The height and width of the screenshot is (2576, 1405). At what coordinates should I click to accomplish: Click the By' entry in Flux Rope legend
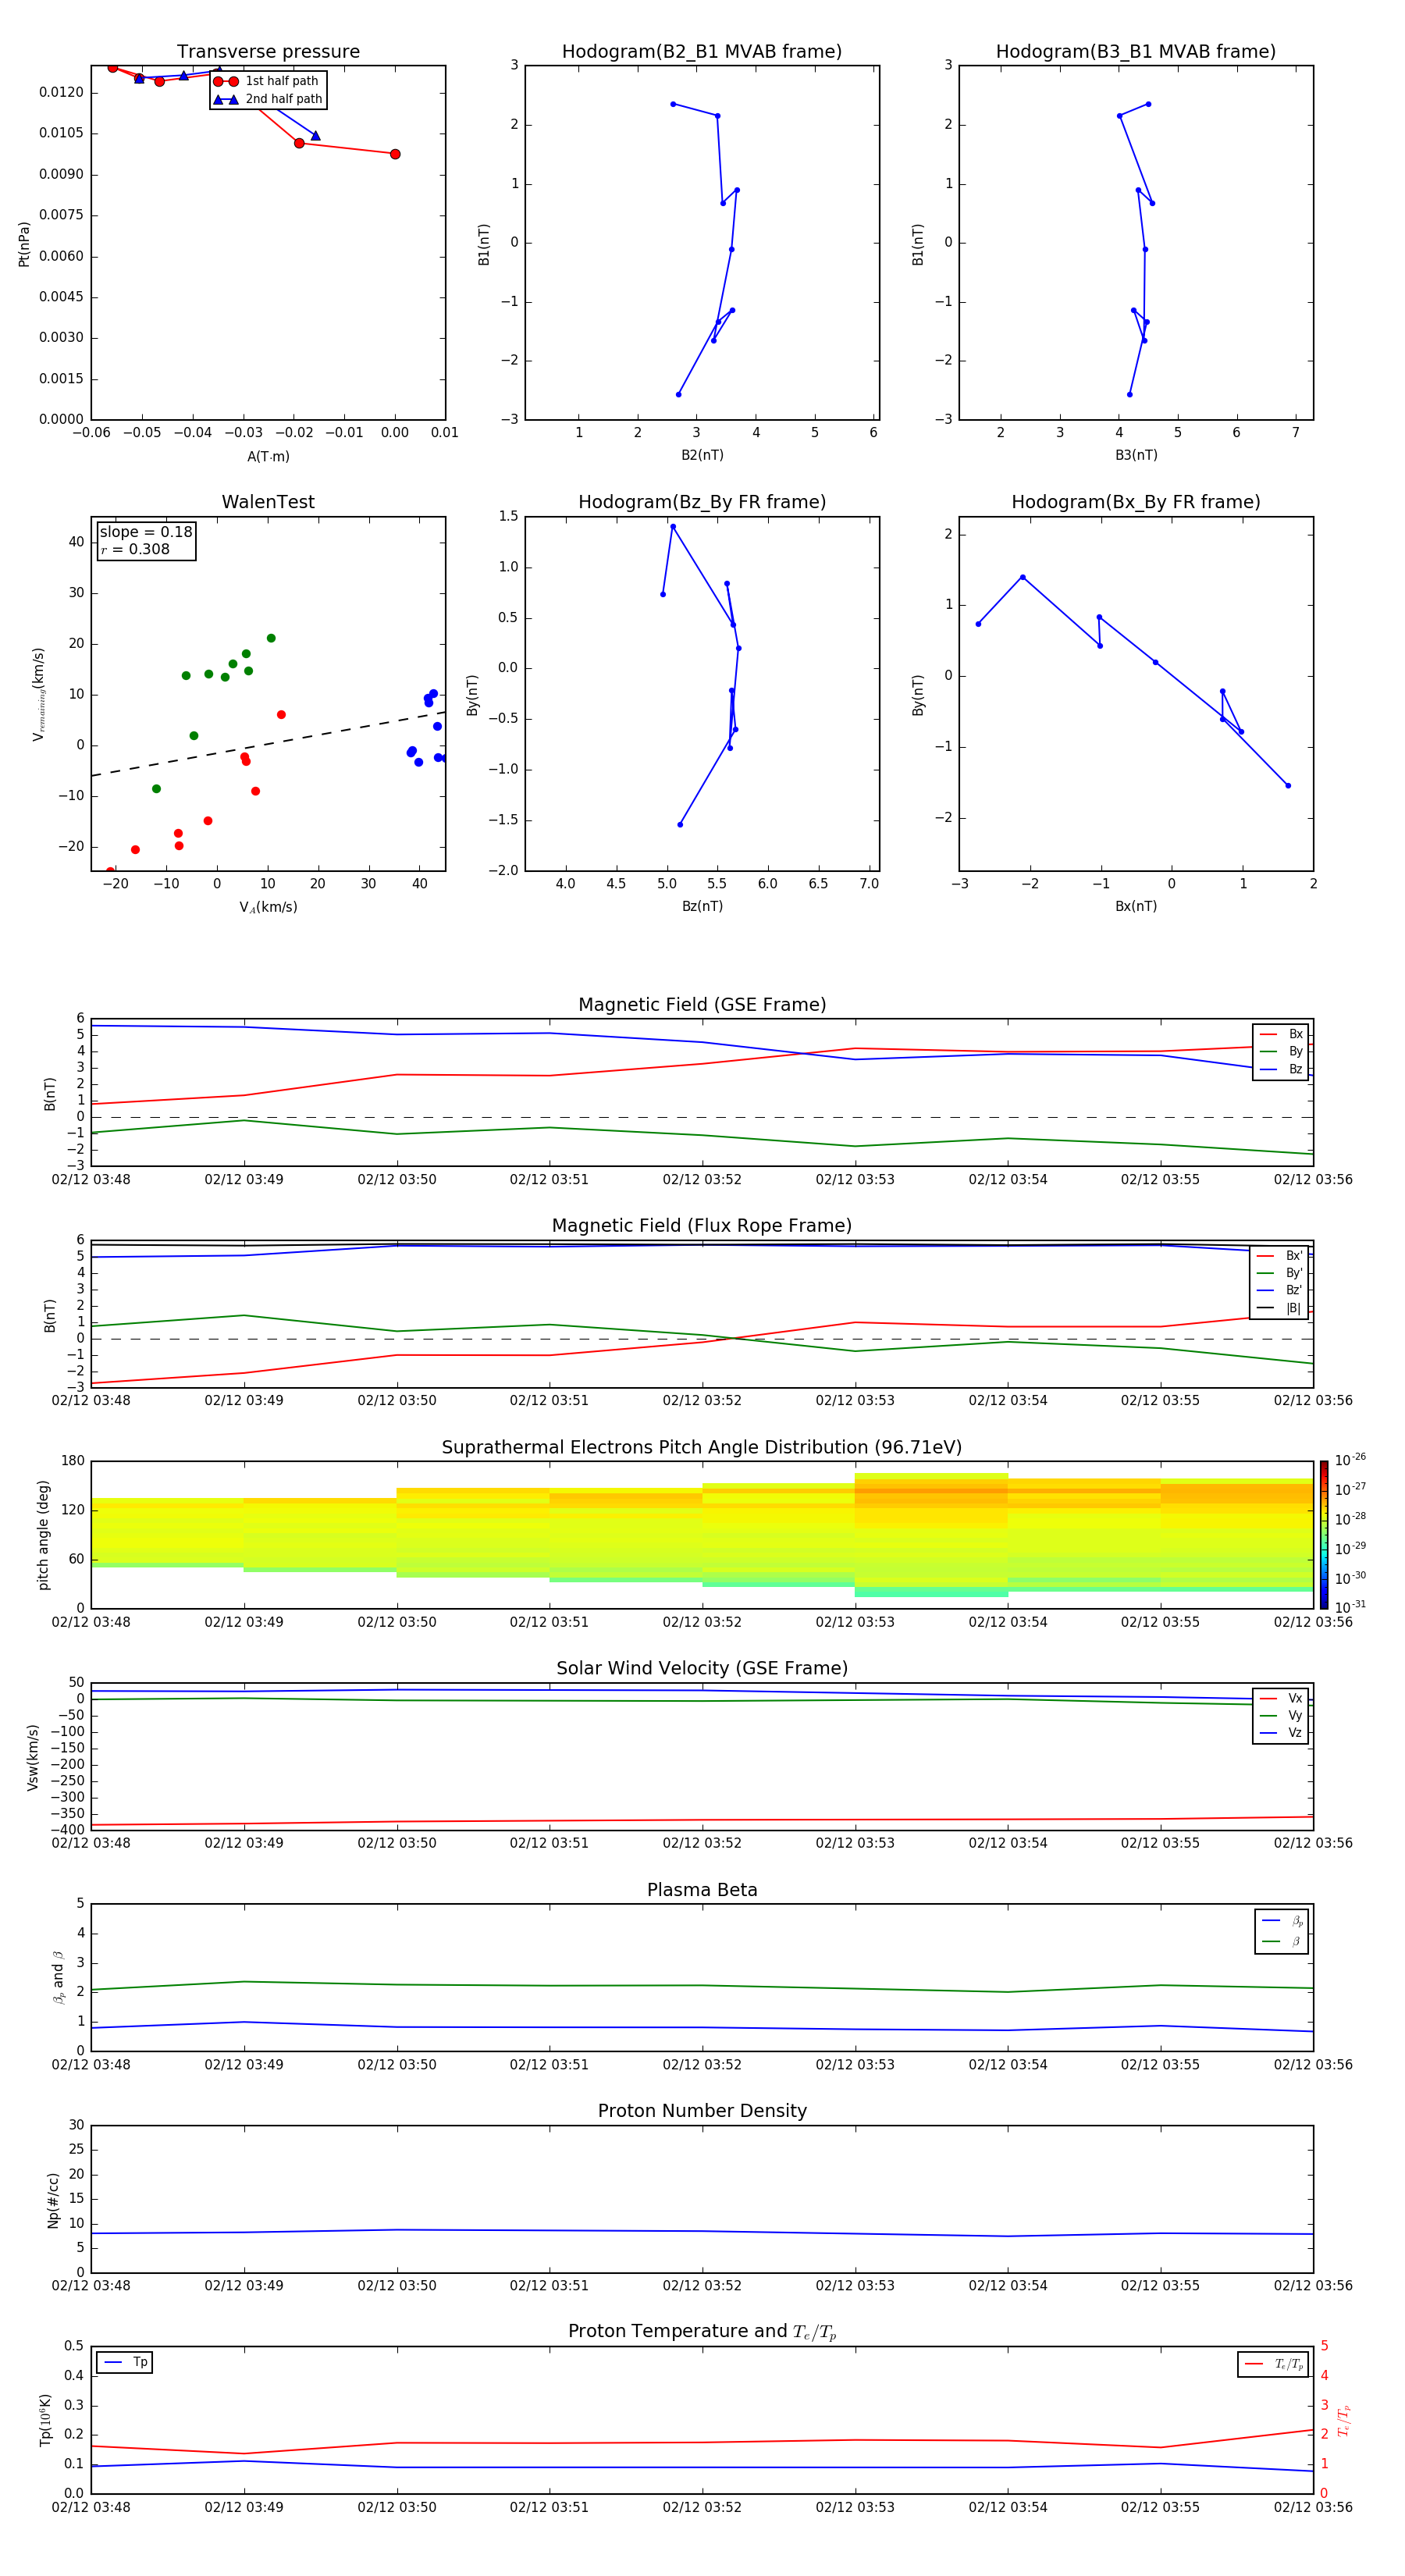(1280, 1273)
